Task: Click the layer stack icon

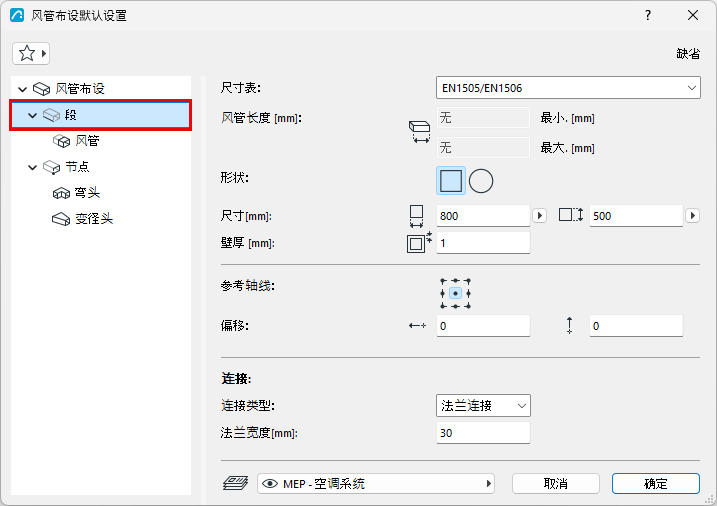Action: 235,483
